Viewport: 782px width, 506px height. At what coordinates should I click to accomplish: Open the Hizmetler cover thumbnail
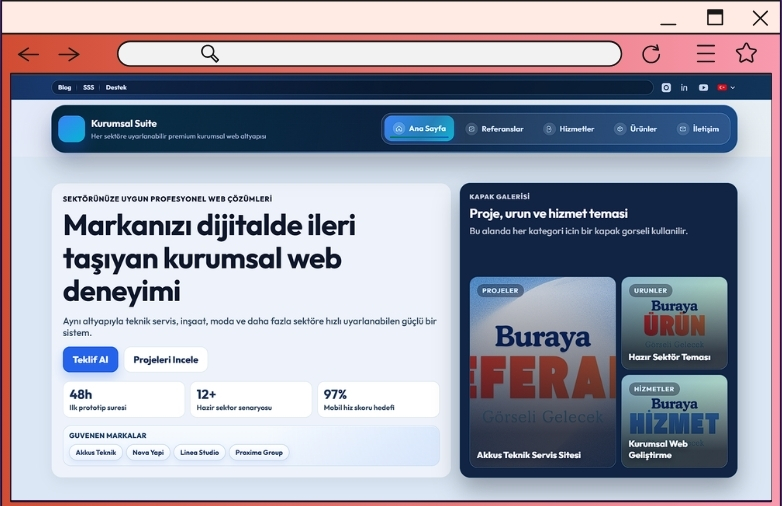coord(674,421)
